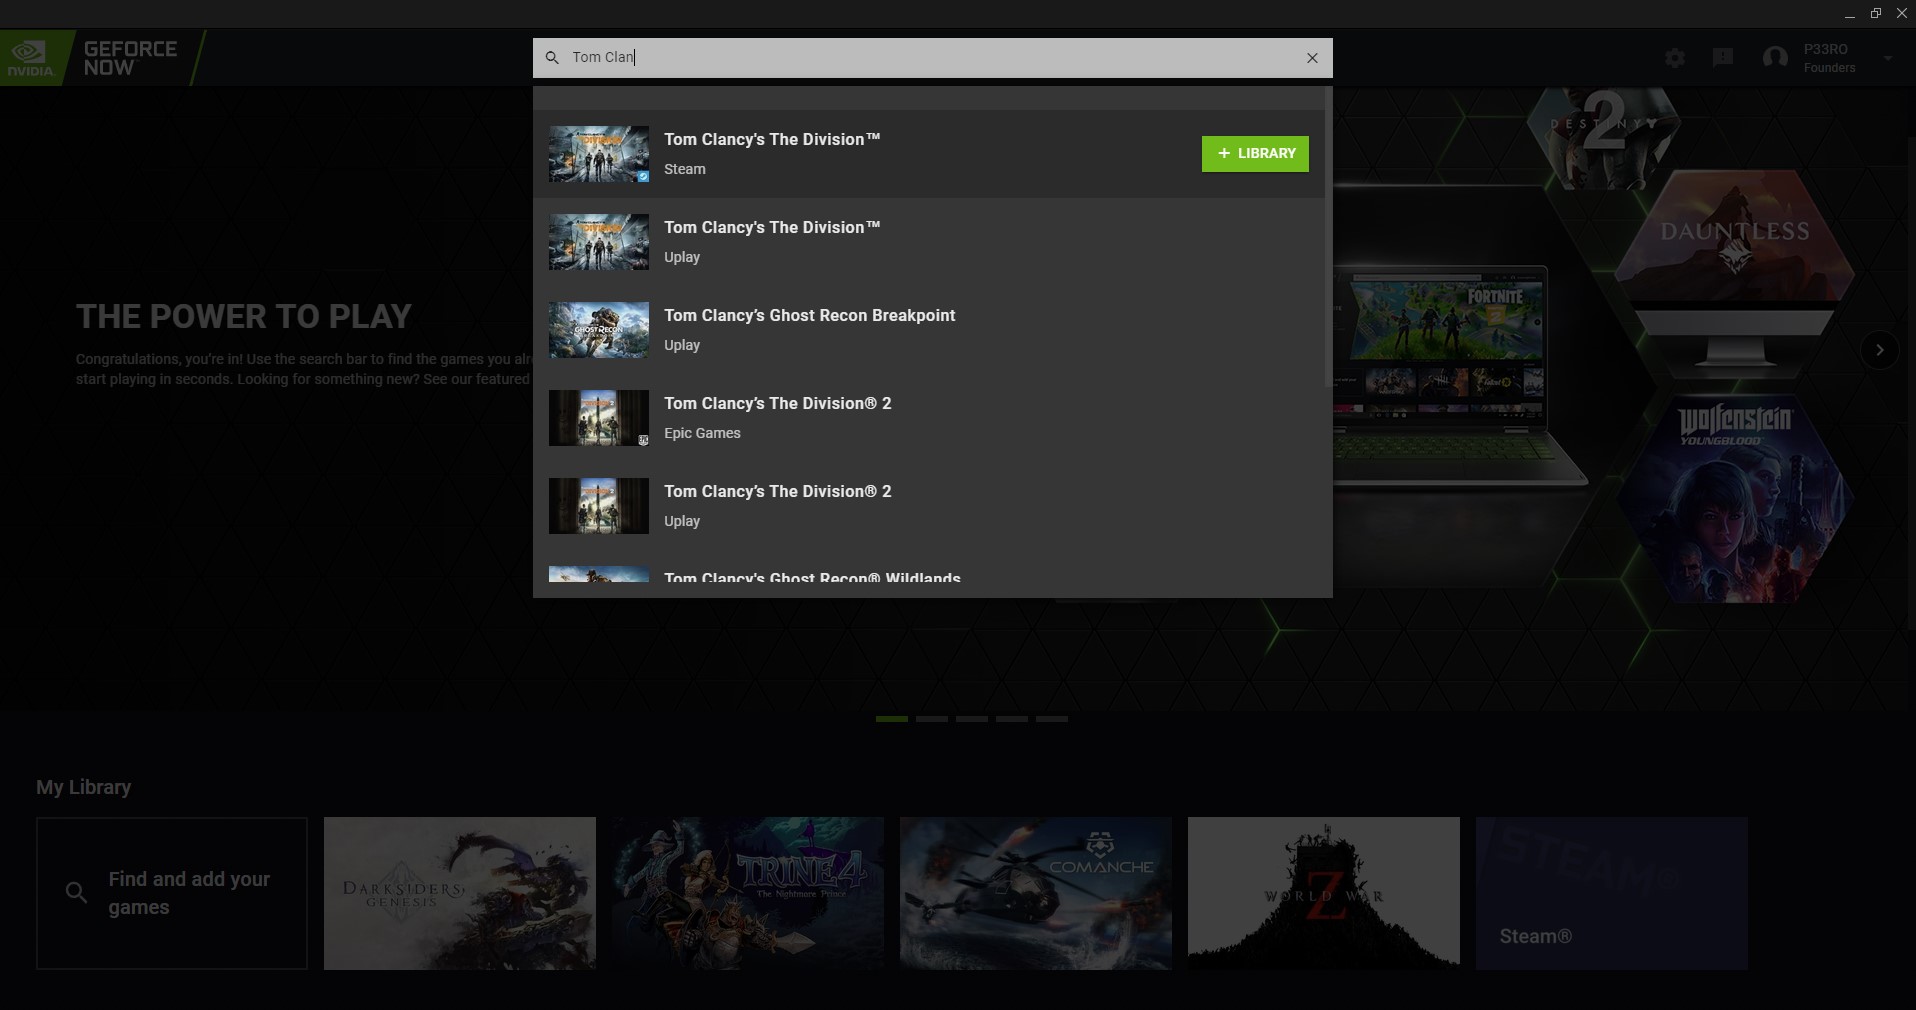The width and height of the screenshot is (1916, 1010).
Task: Click the Wolfenstein Youngblood hexagon tile
Action: click(x=1735, y=499)
